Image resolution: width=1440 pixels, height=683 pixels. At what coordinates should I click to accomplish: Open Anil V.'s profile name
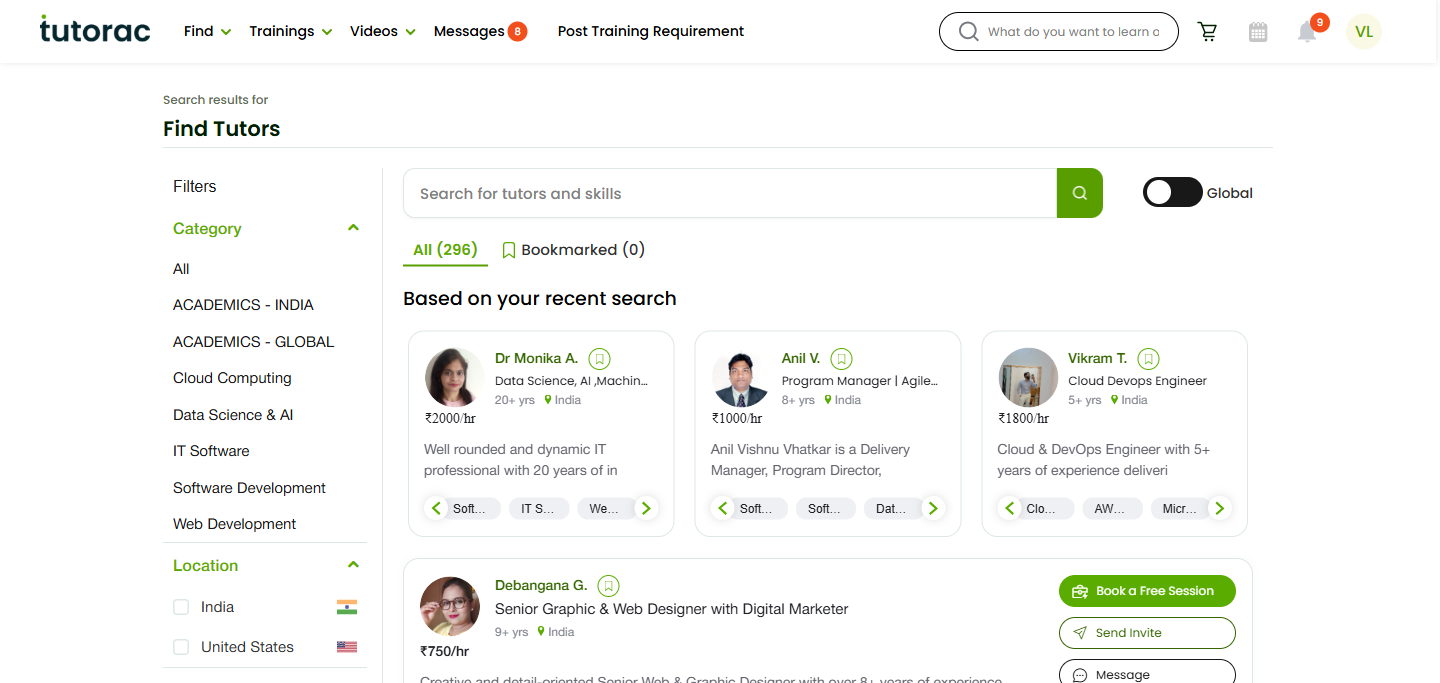pos(801,358)
